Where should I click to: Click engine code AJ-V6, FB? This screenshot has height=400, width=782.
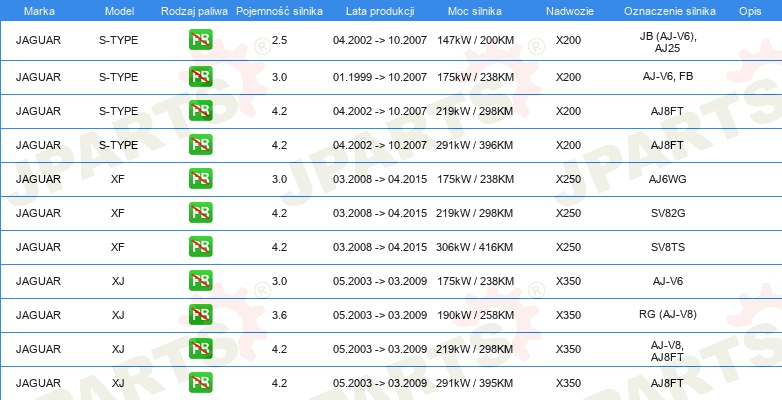point(668,76)
